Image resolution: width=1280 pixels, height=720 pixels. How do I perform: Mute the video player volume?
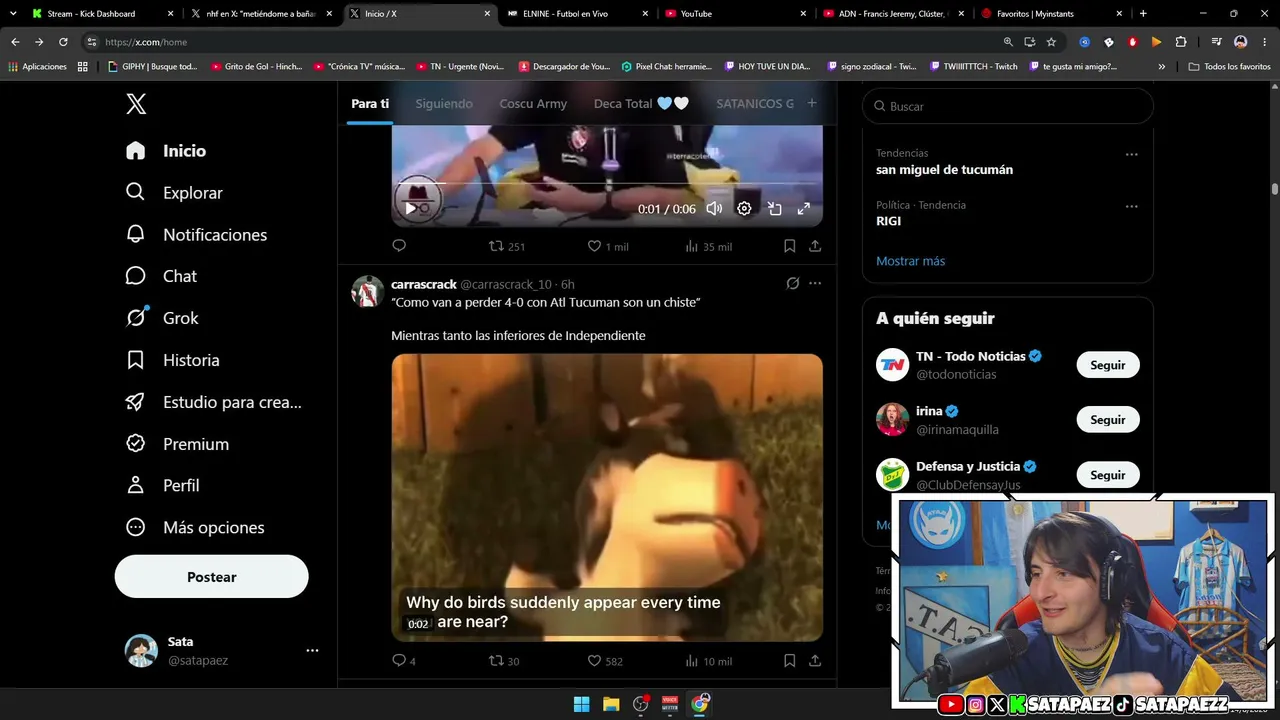coord(714,209)
